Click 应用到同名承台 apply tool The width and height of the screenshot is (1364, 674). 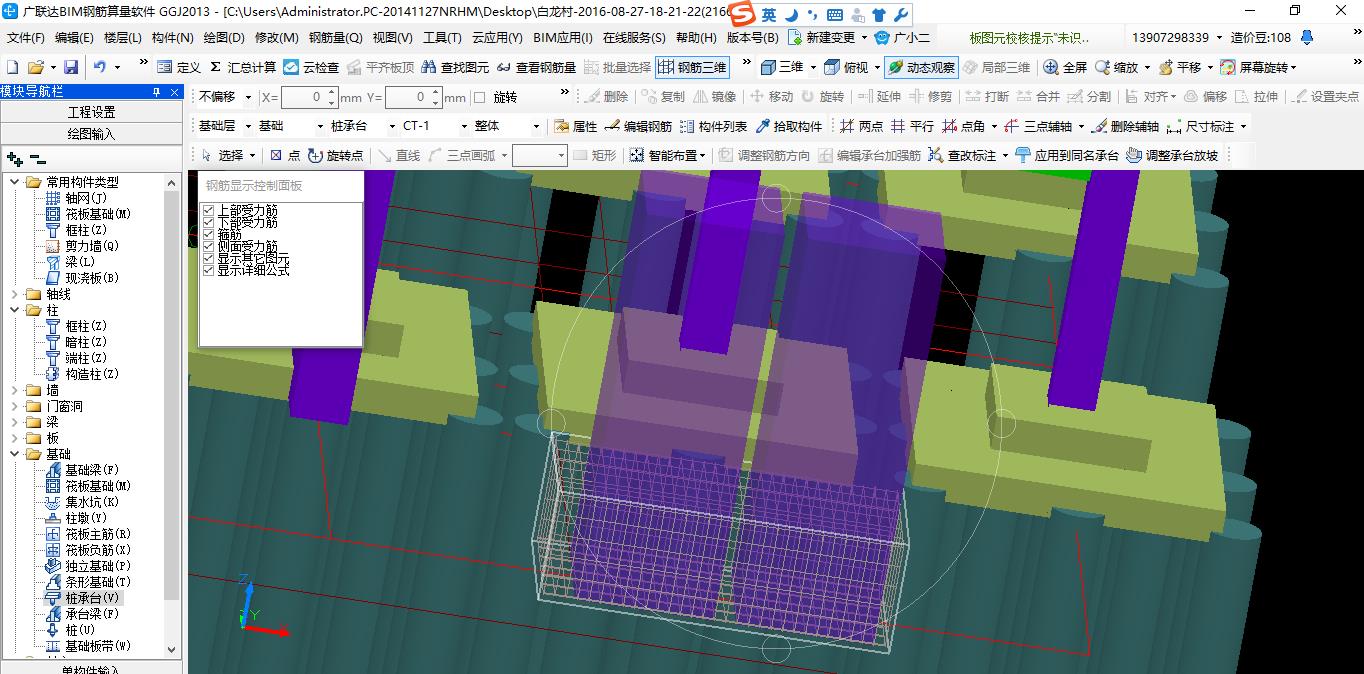click(x=1067, y=155)
